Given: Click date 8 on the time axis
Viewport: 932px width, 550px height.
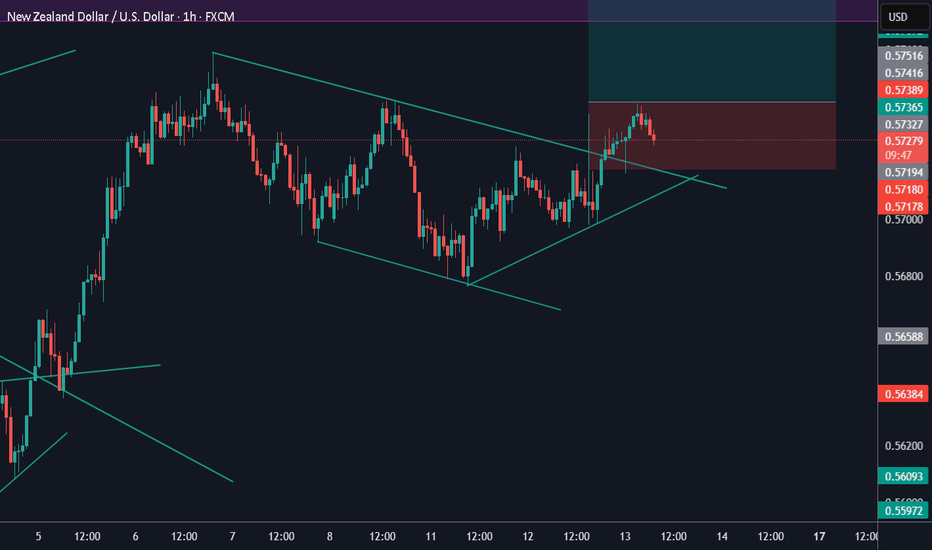Looking at the screenshot, I should click(x=330, y=536).
